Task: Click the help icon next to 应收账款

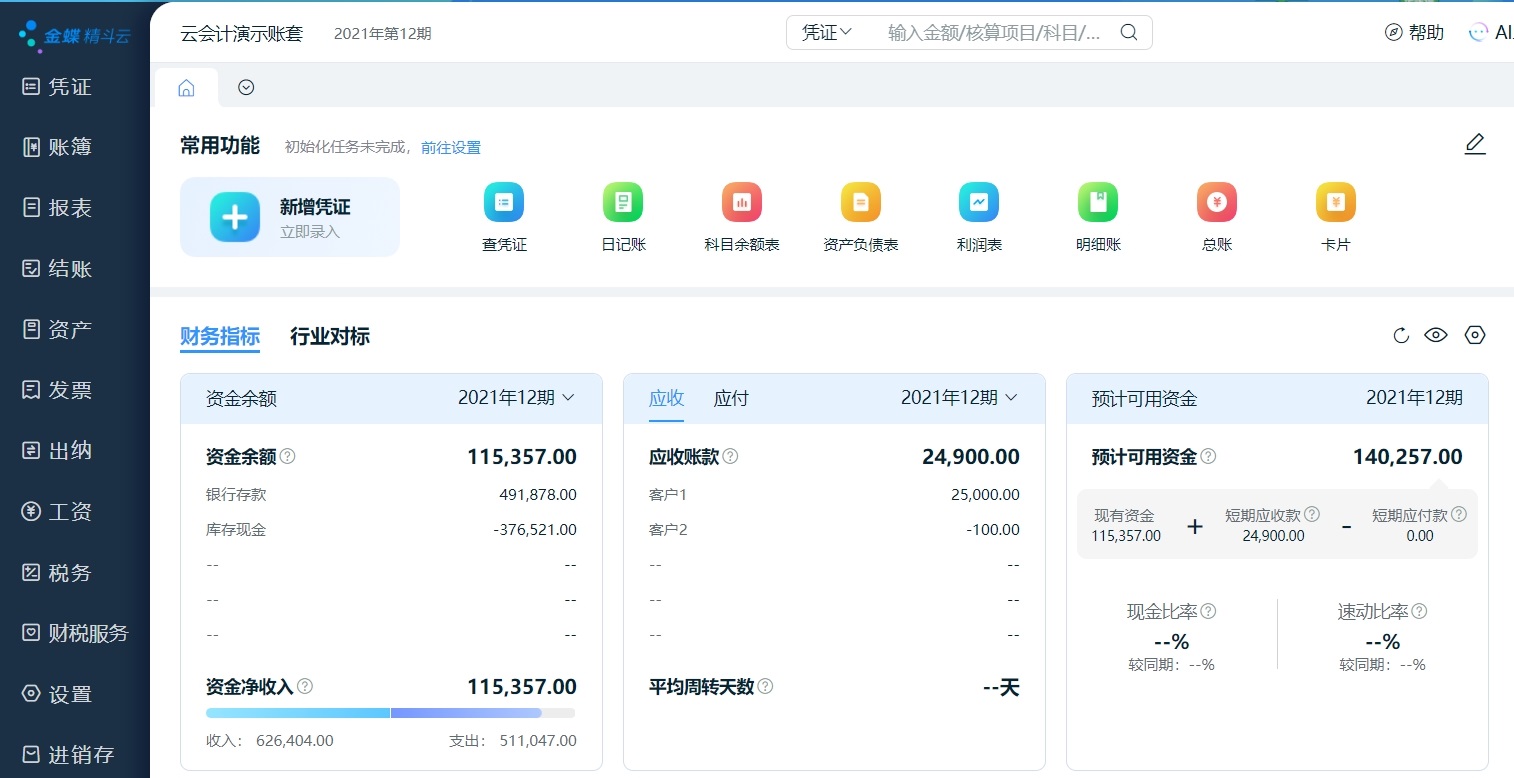Action: [731, 456]
